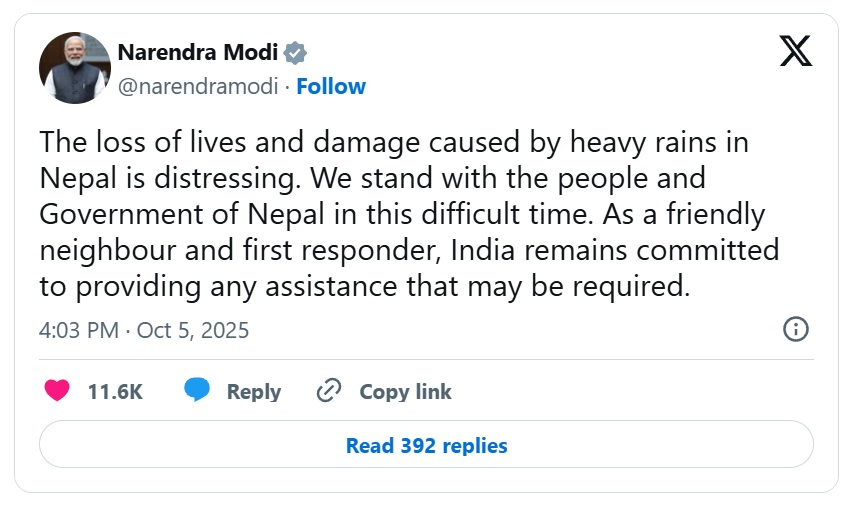Open the @narendramodi handle
This screenshot has width=854, height=508.
(x=197, y=87)
